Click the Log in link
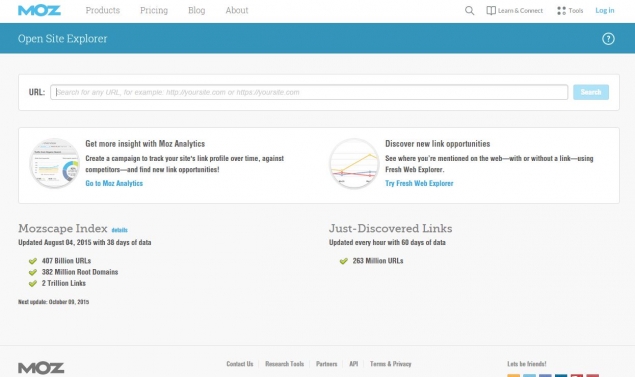Image resolution: width=635 pixels, height=377 pixels. [605, 11]
